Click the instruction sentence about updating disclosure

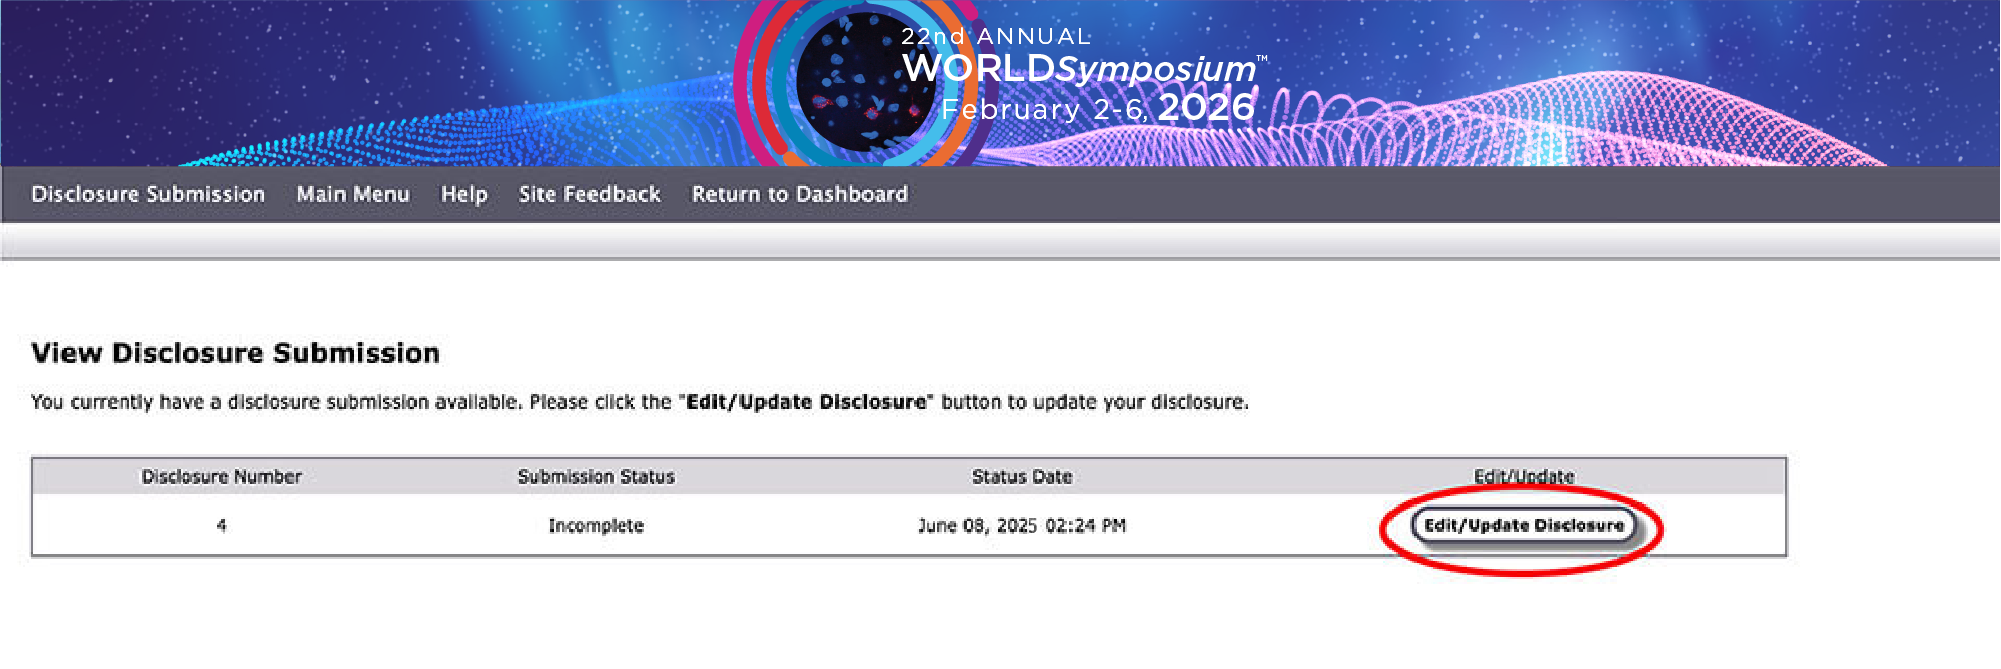640,402
